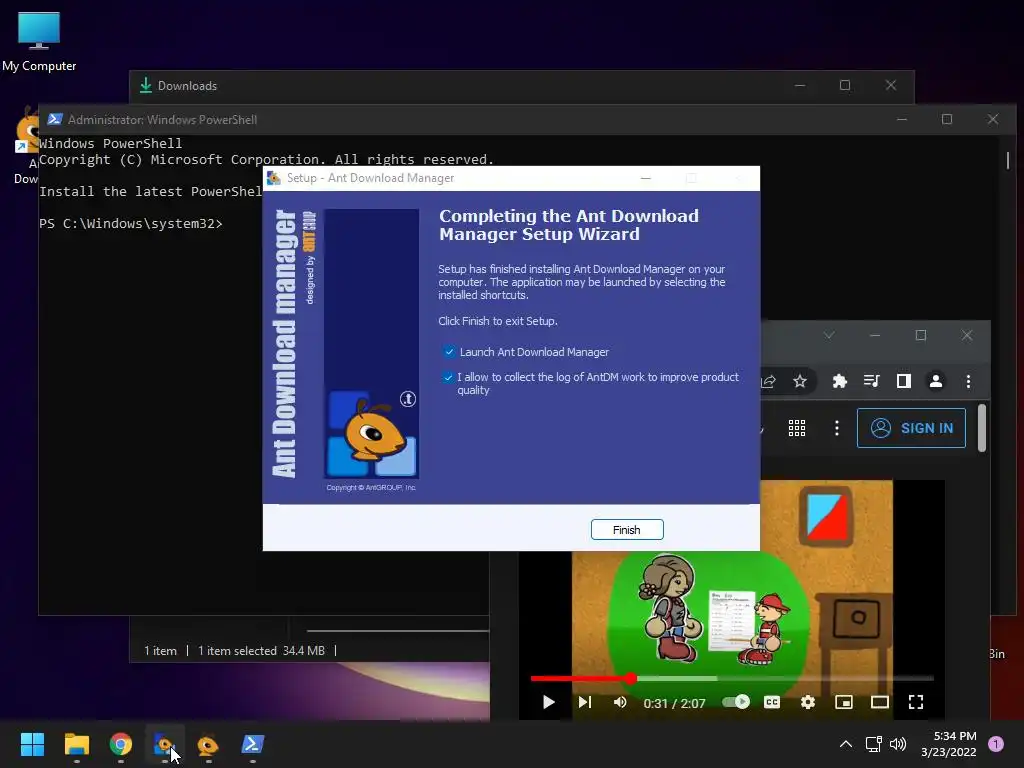Click PowerShell prompt 'PS C:\Windows\system32>'
Screen dimensions: 1024x768
[131, 223]
